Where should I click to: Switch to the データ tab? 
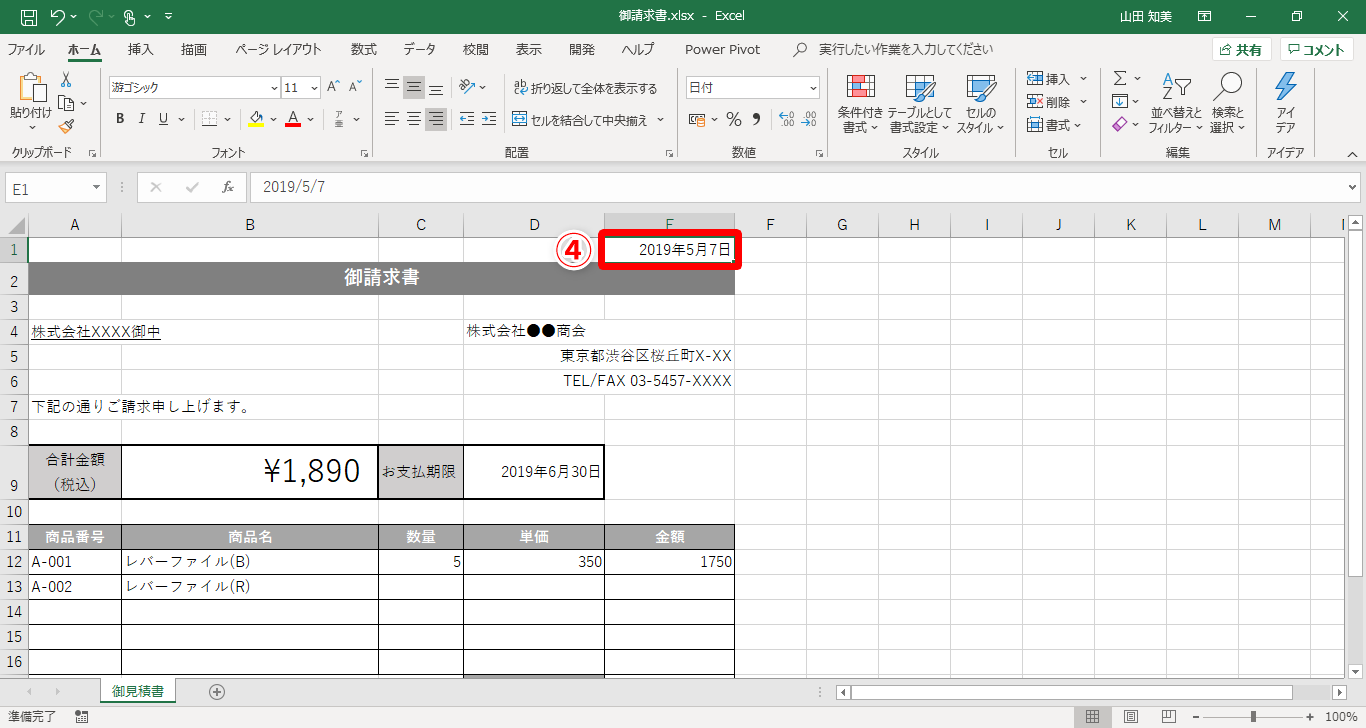pos(420,49)
